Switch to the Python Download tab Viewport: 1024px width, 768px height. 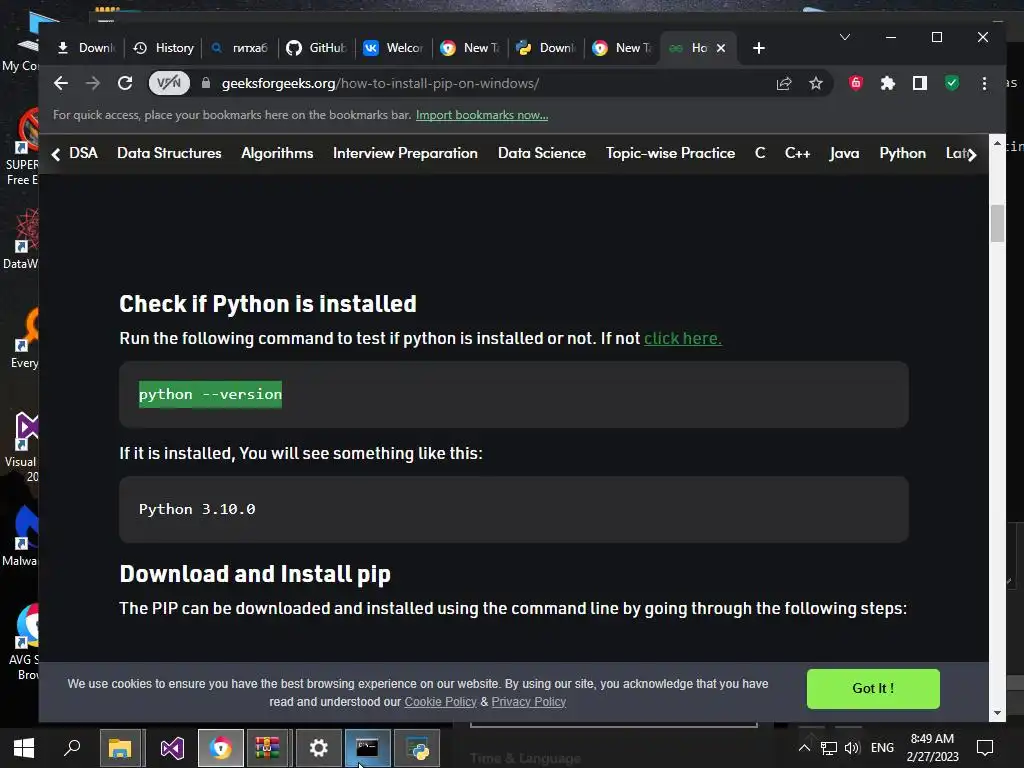(546, 48)
